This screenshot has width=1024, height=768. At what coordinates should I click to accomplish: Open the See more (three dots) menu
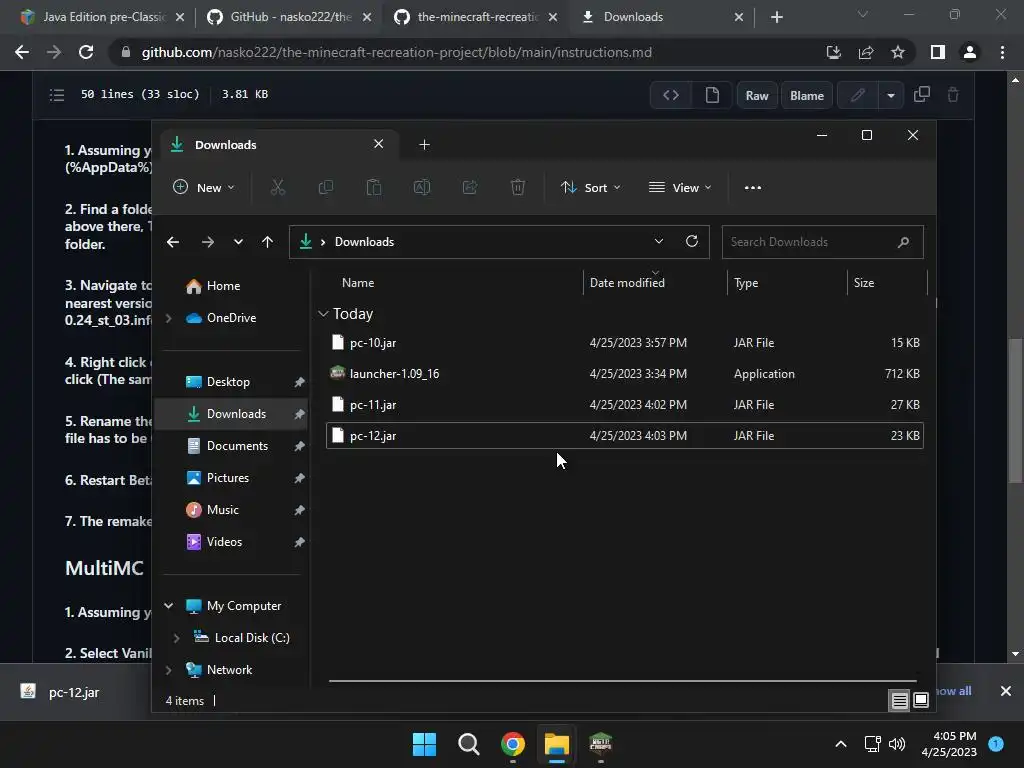pos(752,187)
